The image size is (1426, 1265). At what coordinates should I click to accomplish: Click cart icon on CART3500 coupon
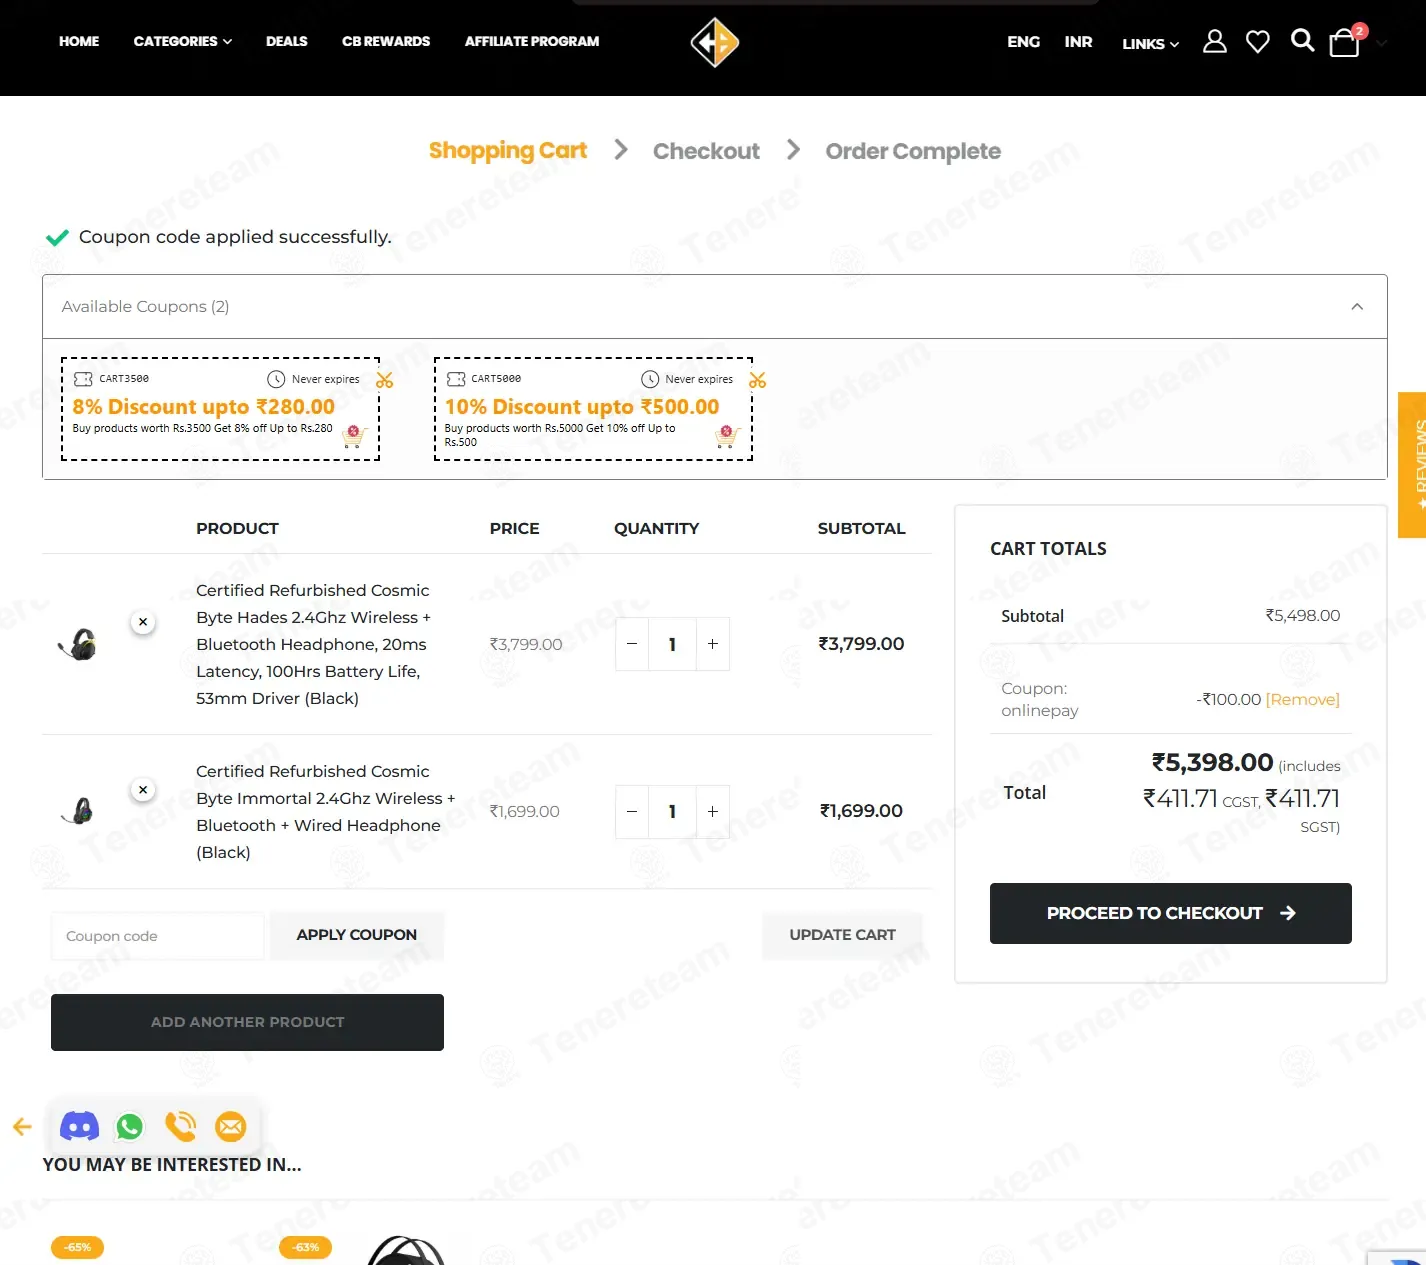(354, 436)
